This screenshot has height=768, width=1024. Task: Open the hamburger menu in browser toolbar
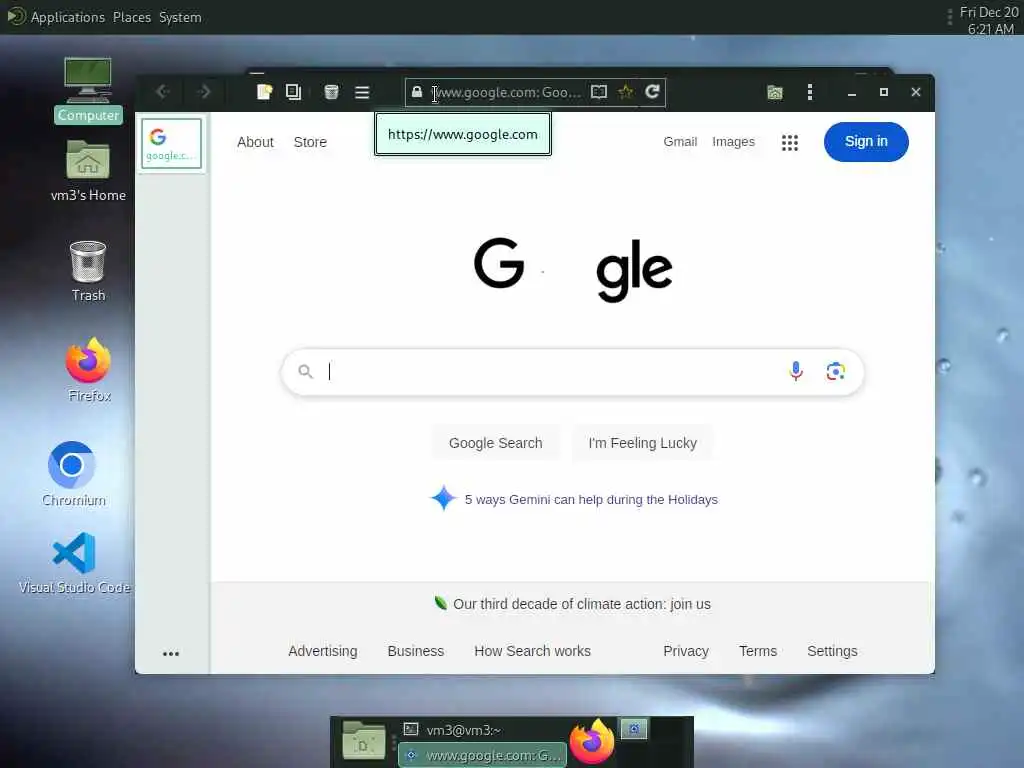click(x=362, y=92)
